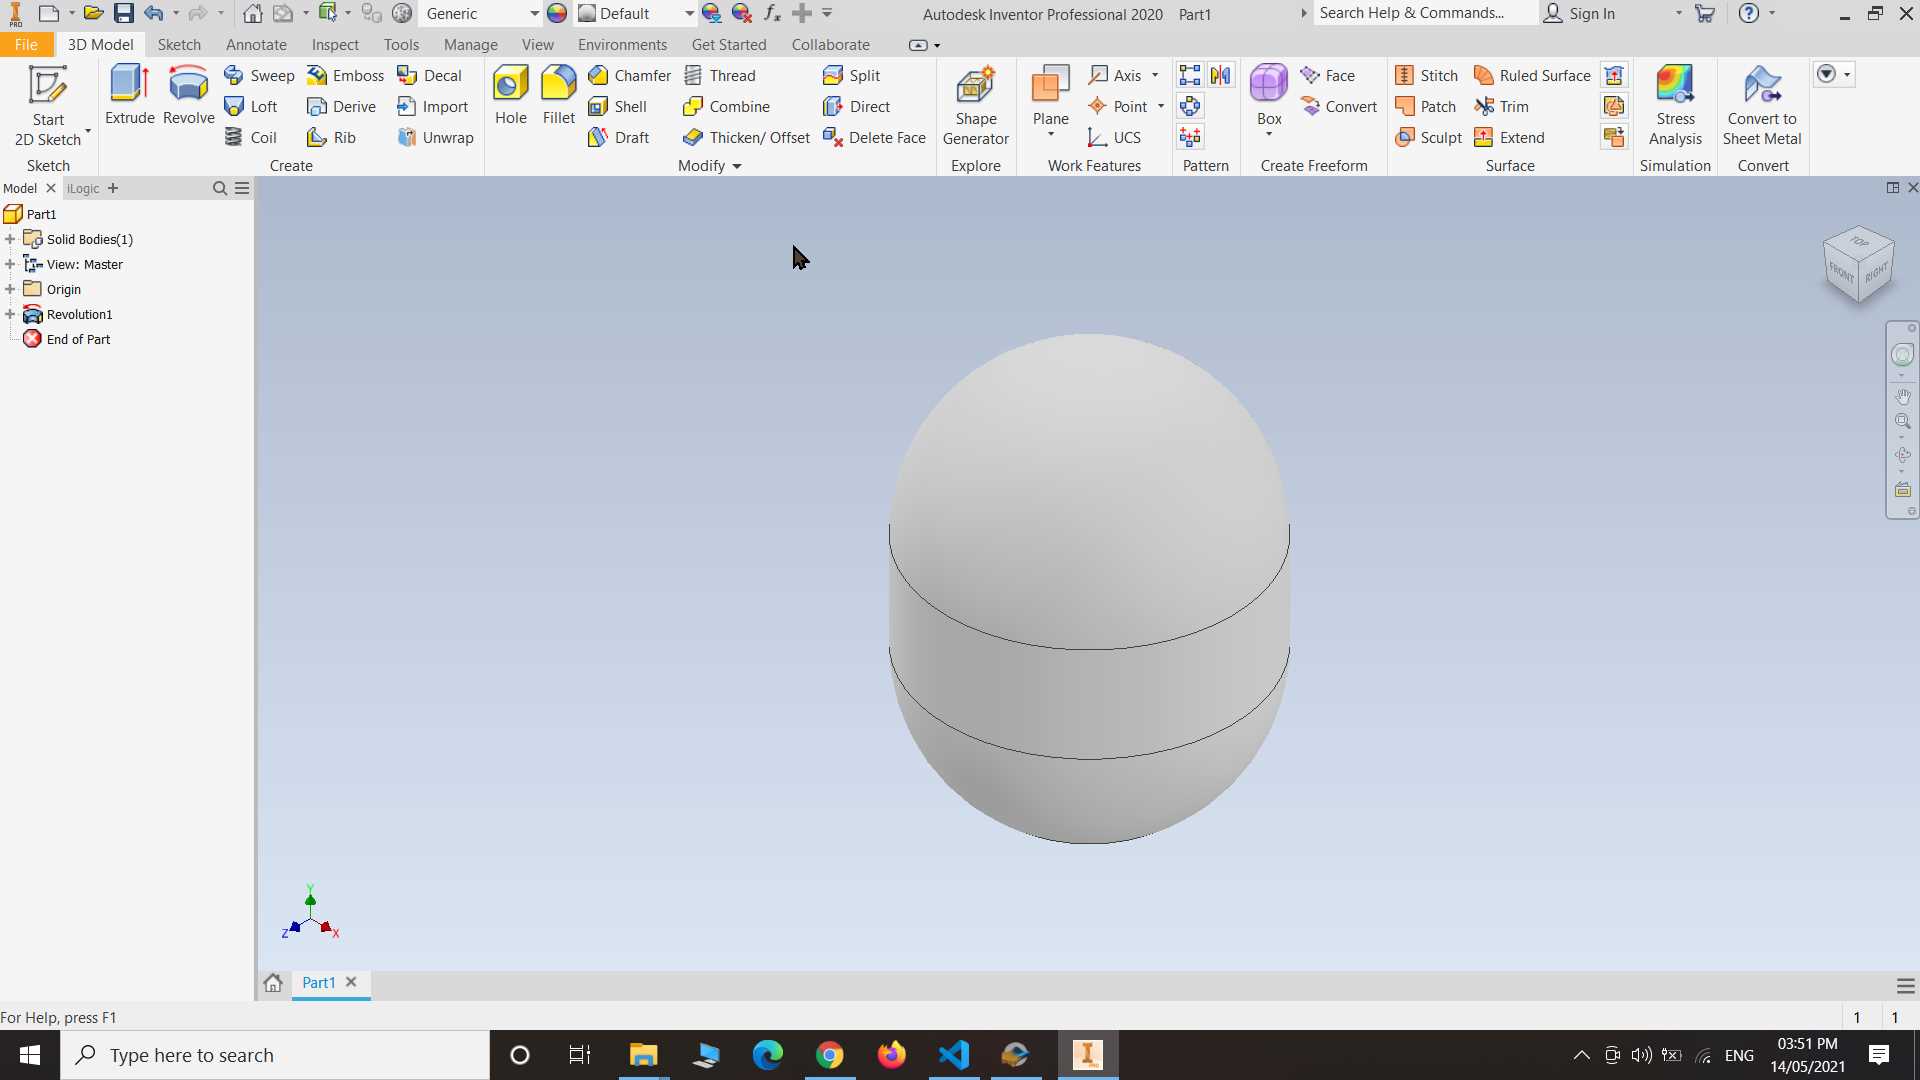Choose the Coil command
The width and height of the screenshot is (1920, 1080).
pos(250,138)
